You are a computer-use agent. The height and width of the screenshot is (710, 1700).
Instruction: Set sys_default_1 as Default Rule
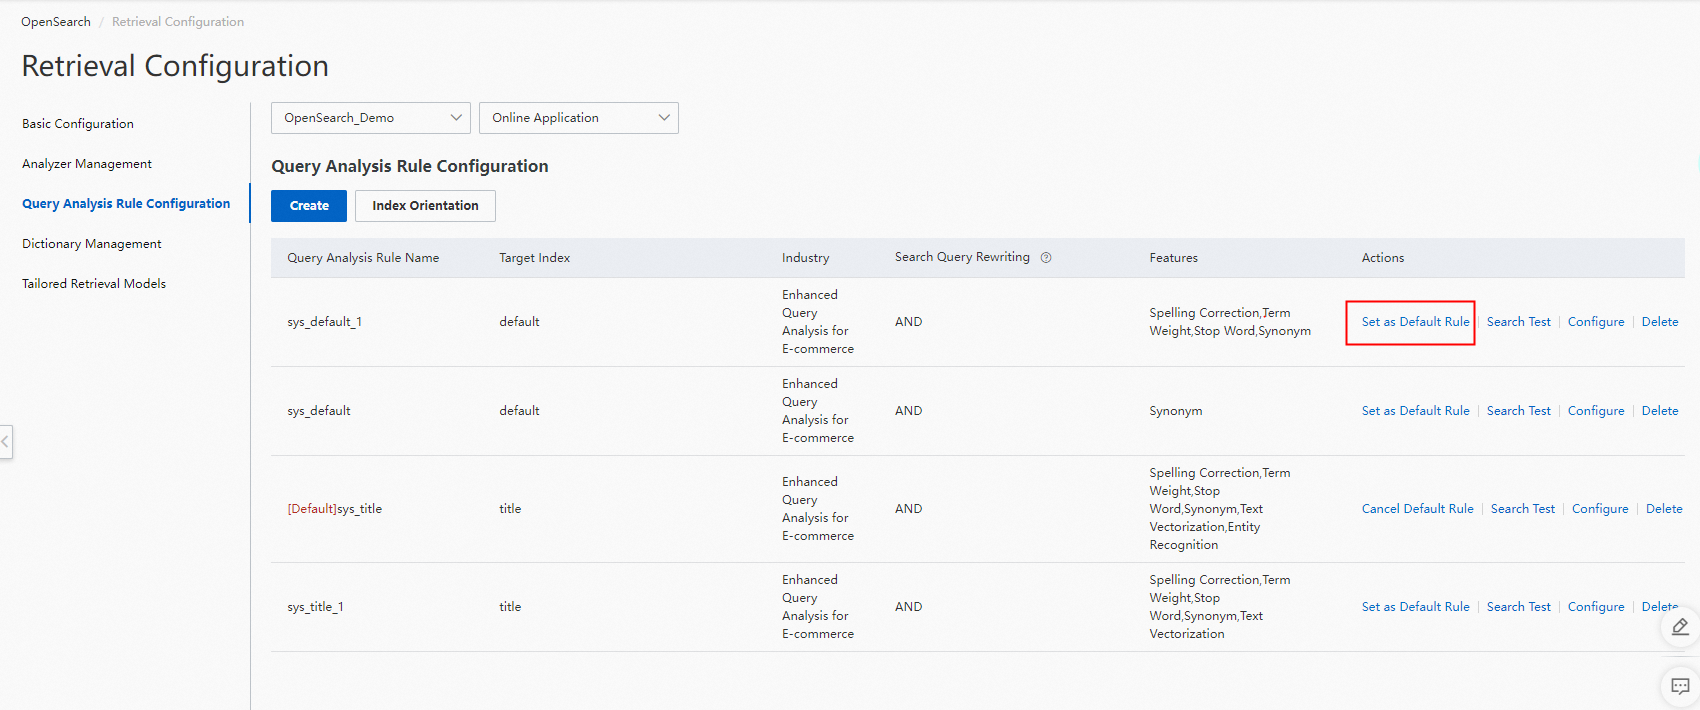pyautogui.click(x=1415, y=322)
